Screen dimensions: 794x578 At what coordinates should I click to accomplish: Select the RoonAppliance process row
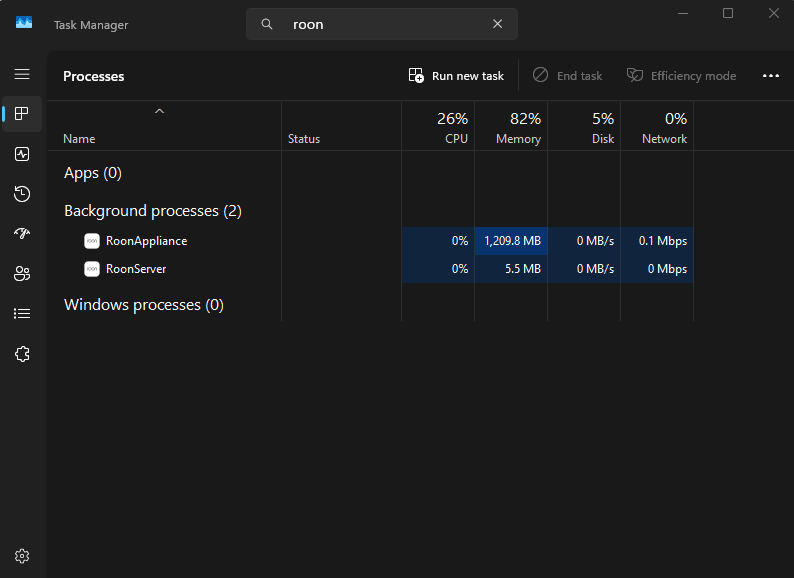[x=370, y=241]
